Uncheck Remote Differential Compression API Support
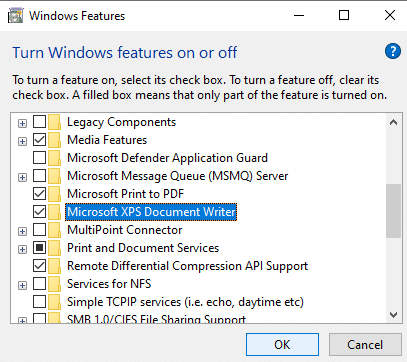 [39, 266]
